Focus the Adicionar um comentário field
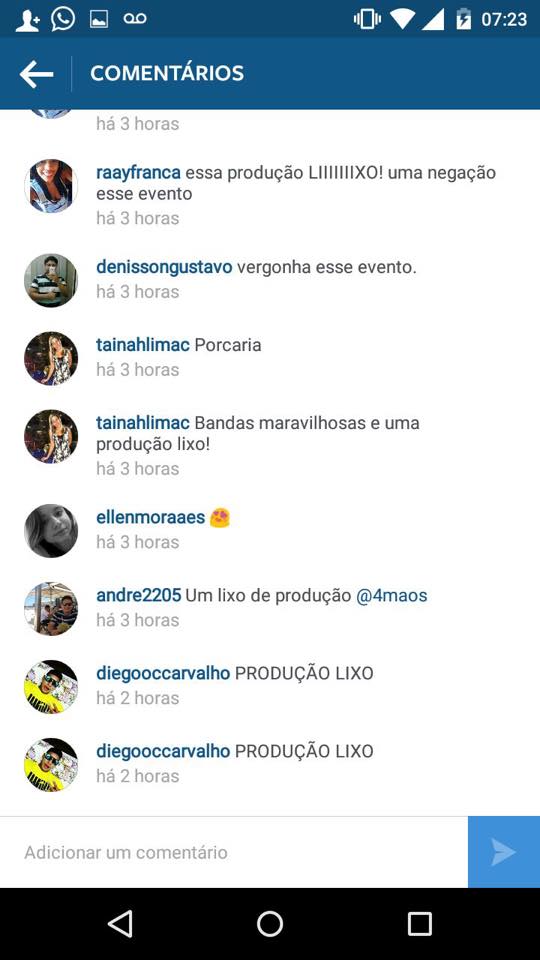The height and width of the screenshot is (960, 540). 234,852
